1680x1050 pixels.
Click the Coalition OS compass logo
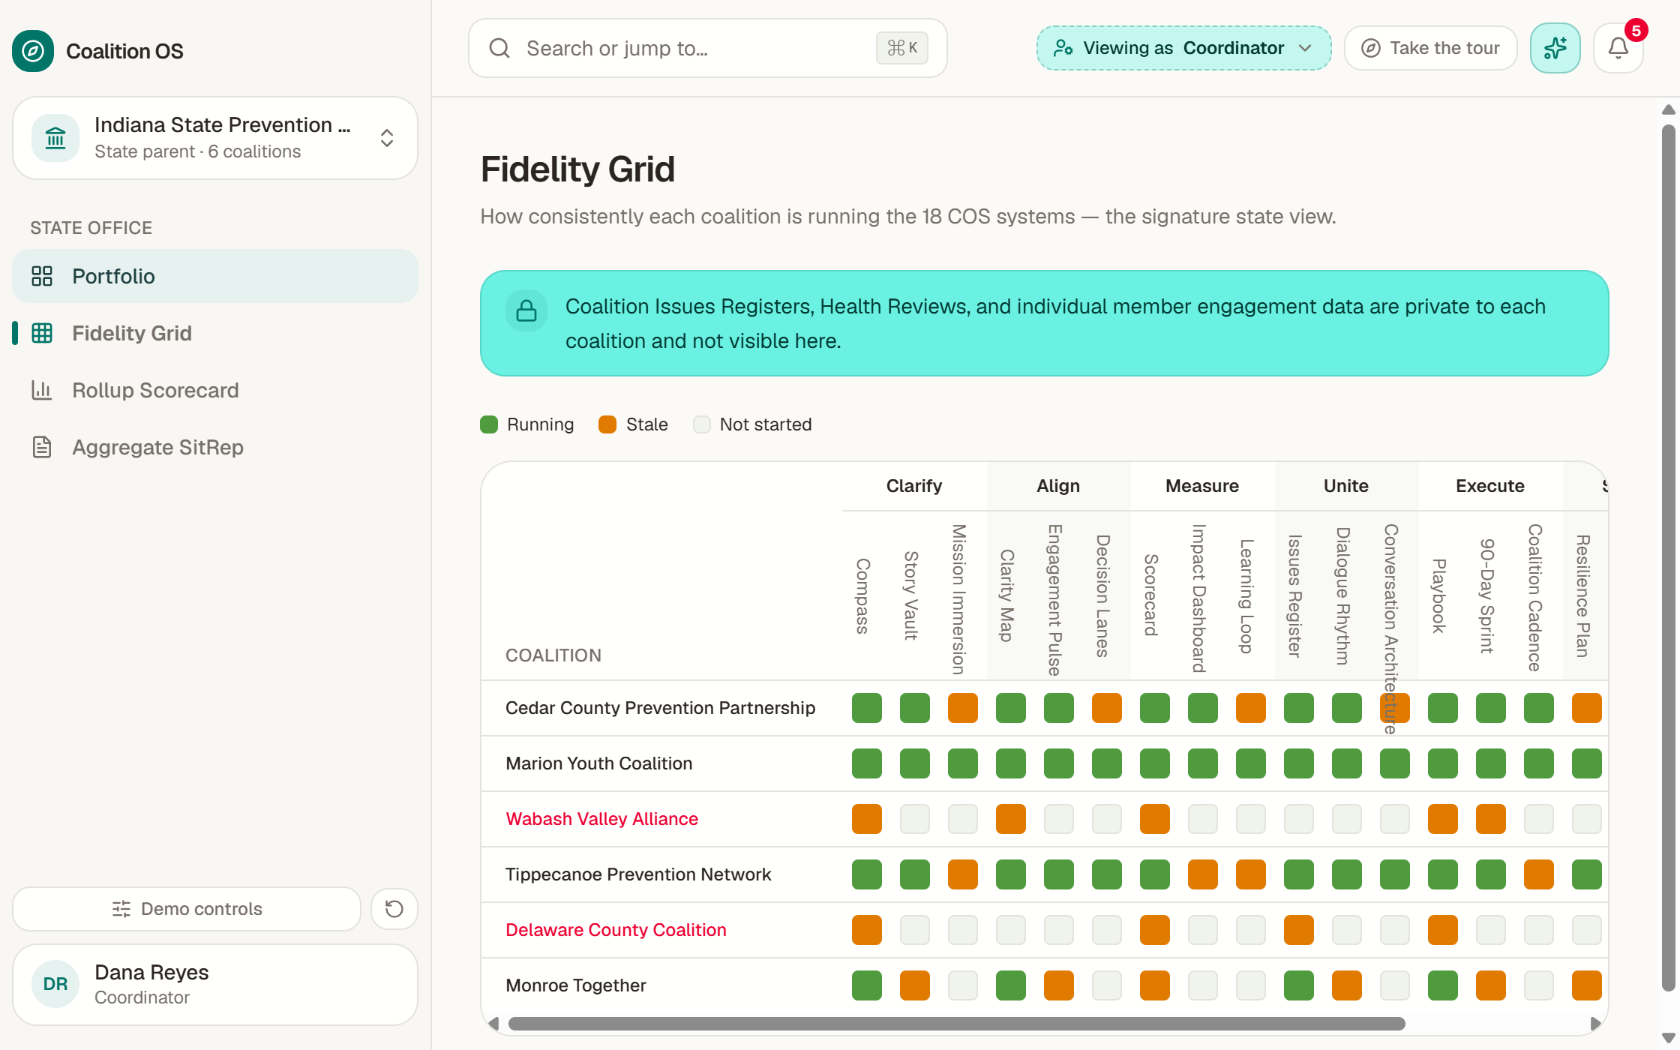coord(33,51)
